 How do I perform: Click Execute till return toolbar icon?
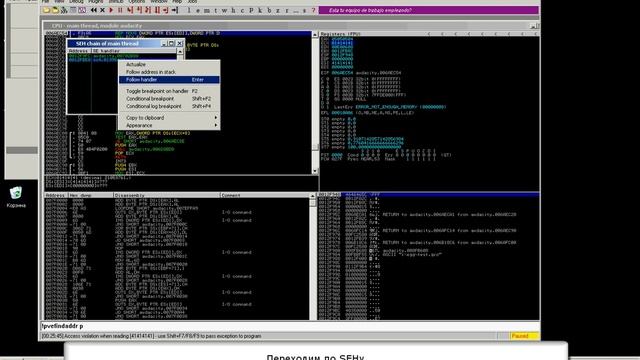coord(166,10)
